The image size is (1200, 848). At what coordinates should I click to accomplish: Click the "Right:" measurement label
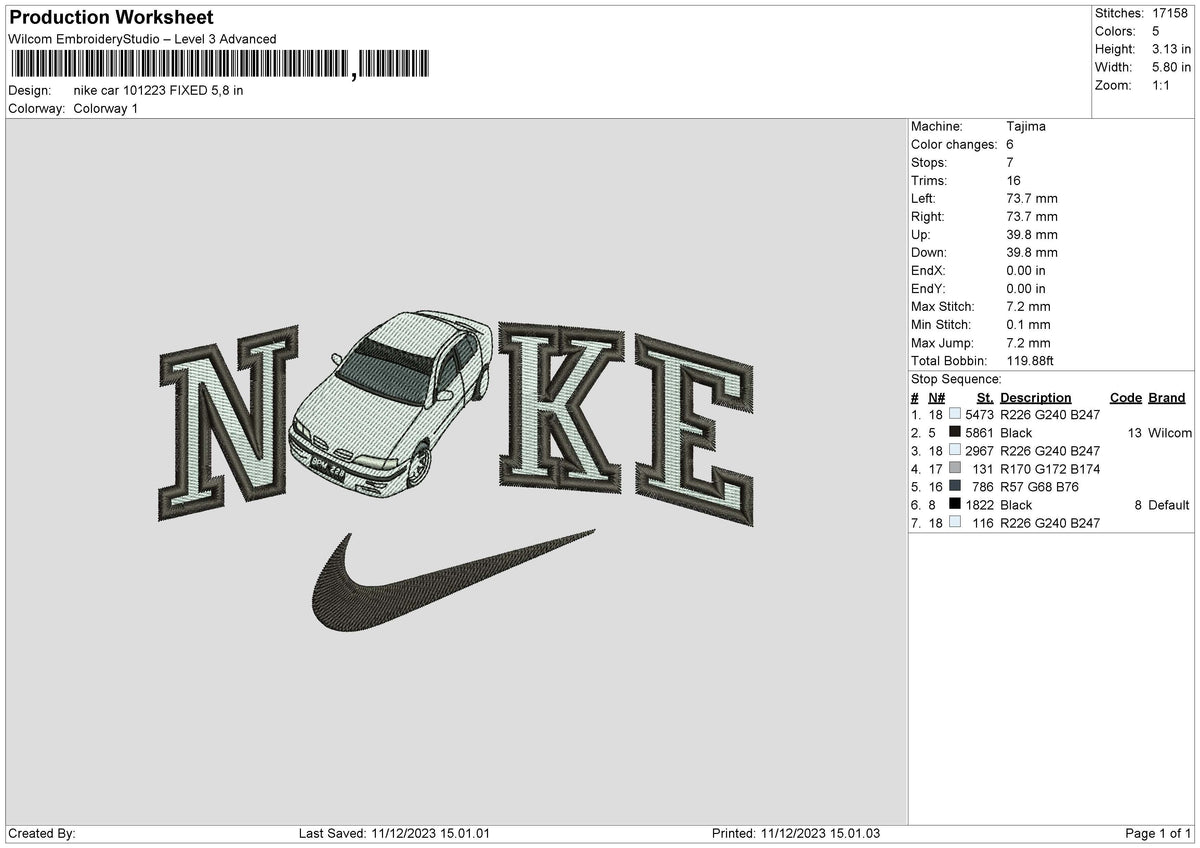928,217
